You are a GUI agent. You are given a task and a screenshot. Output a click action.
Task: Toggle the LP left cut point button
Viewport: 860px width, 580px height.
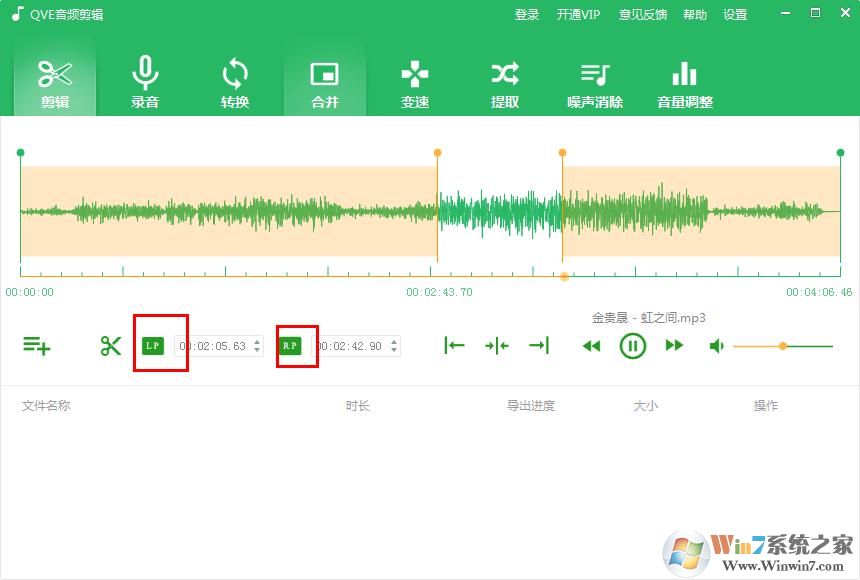[152, 343]
